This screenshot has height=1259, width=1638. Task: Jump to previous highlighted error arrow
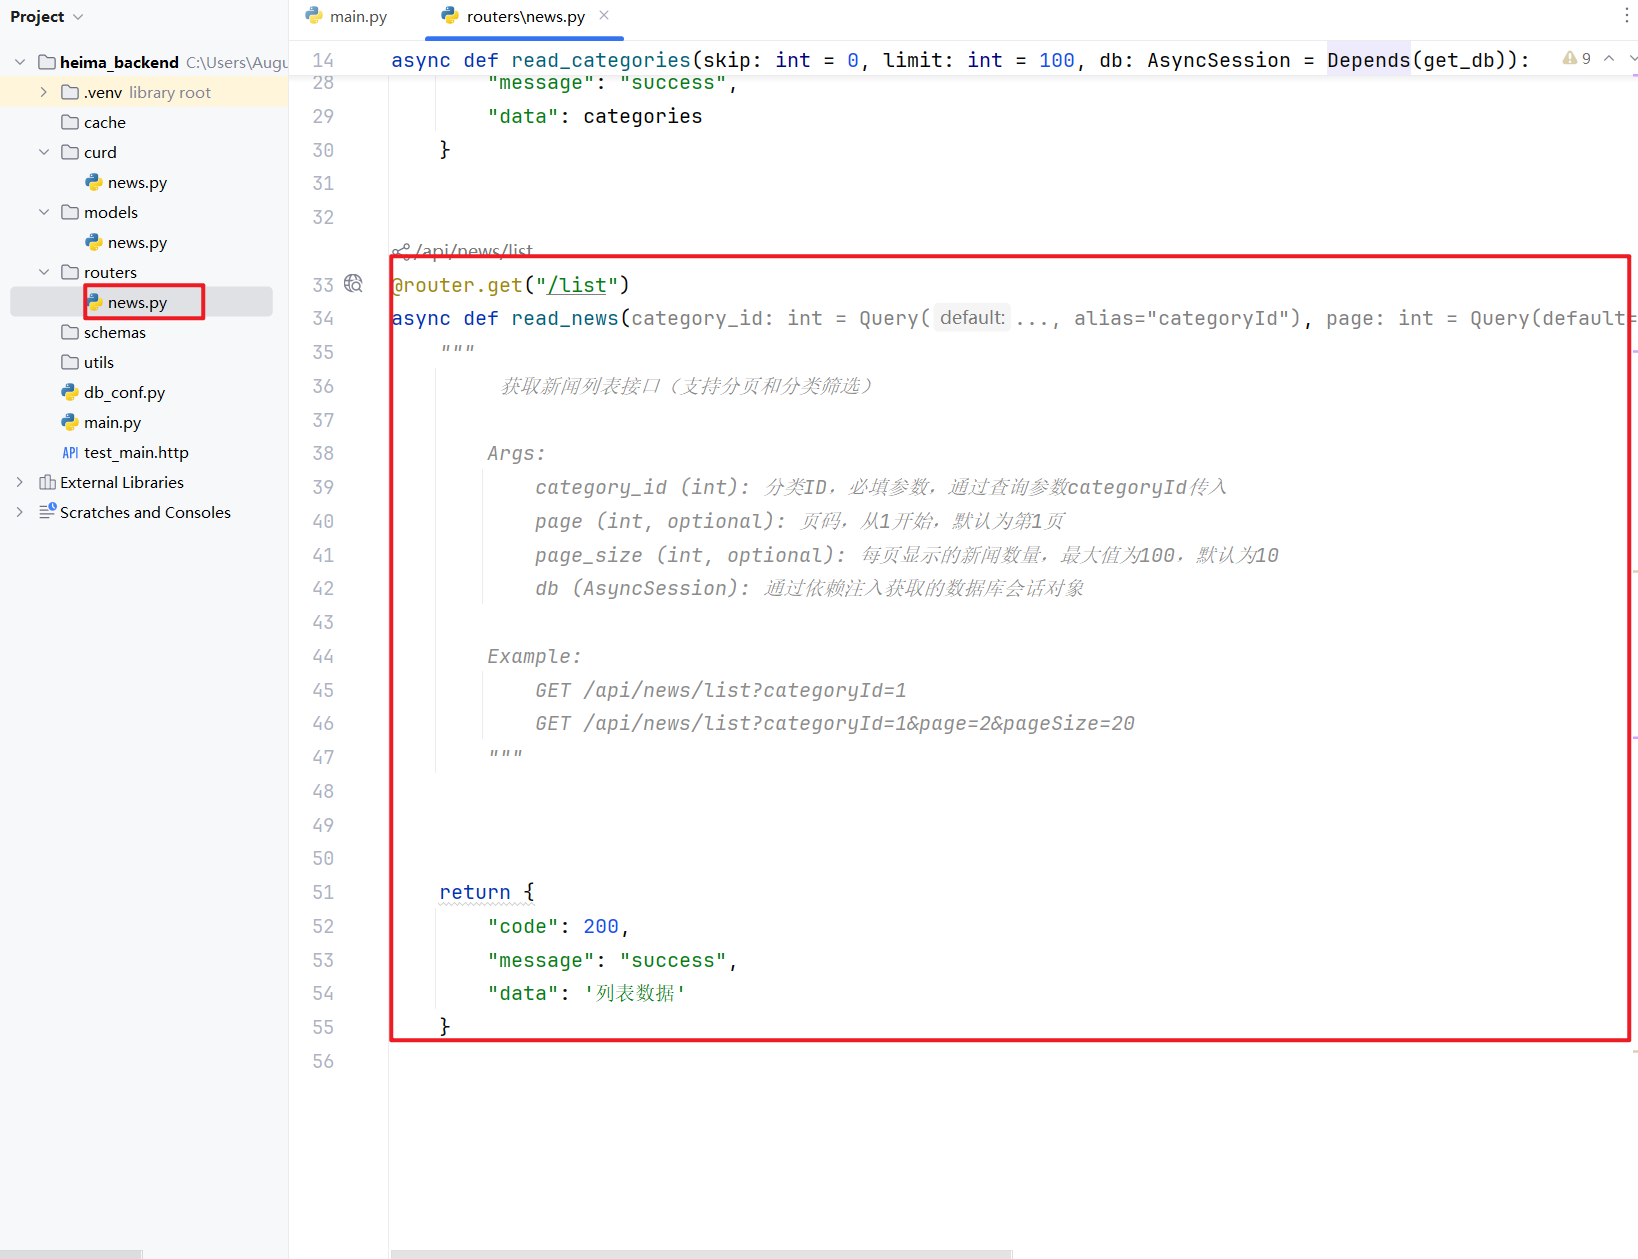[1609, 59]
